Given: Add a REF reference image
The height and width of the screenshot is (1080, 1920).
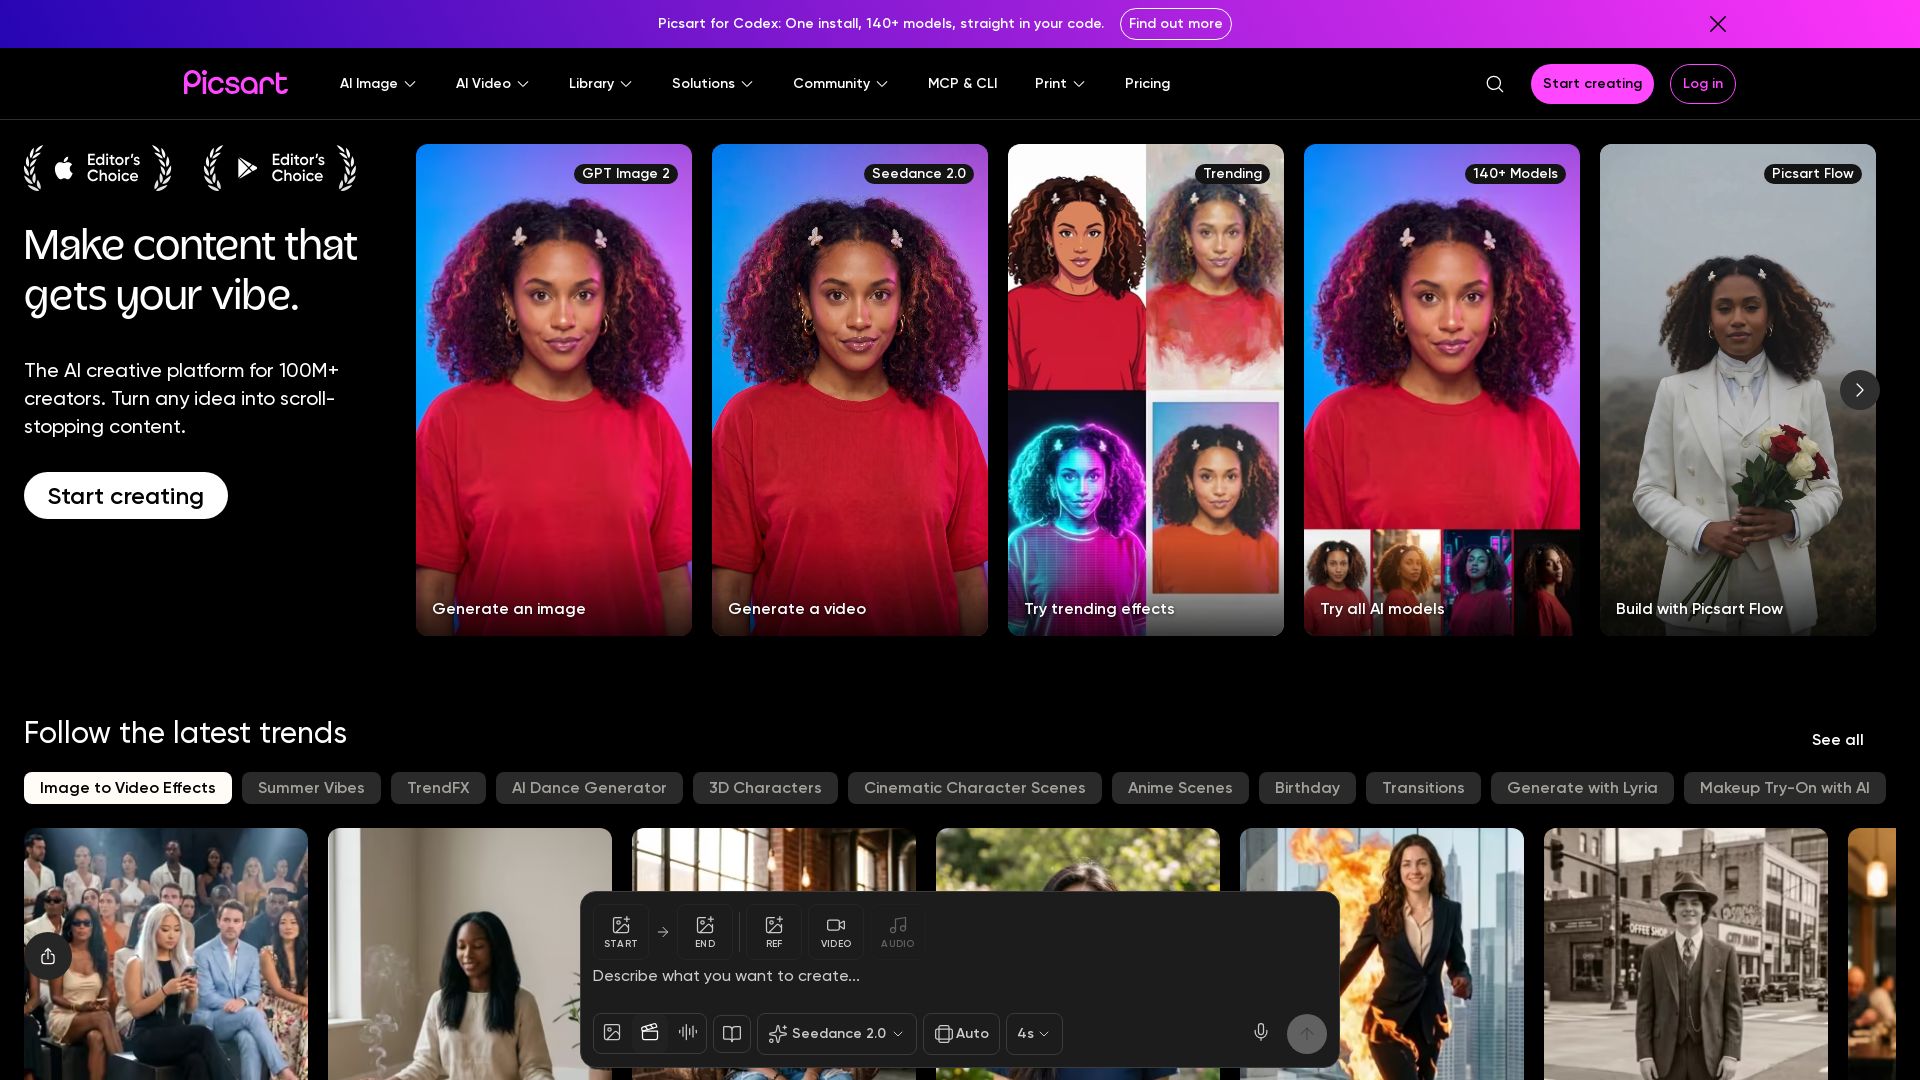Looking at the screenshot, I should [774, 932].
